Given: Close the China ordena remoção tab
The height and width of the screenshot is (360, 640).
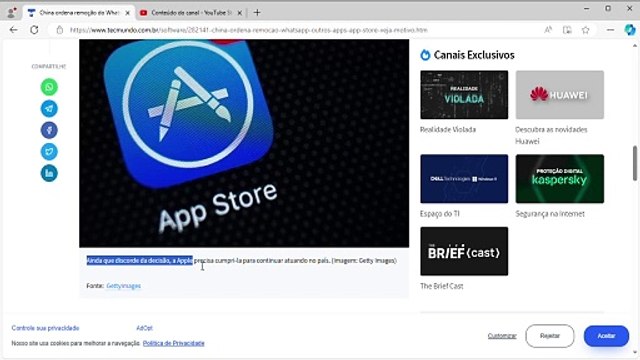Looking at the screenshot, I should (127, 13).
